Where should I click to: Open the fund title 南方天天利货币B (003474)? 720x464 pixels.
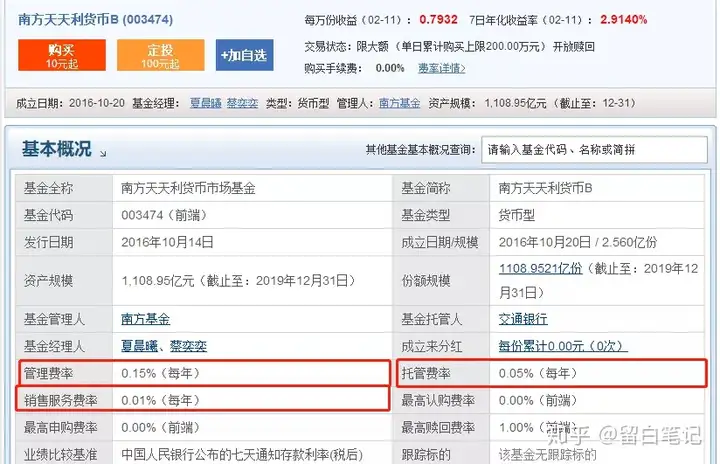pyautogui.click(x=96, y=20)
